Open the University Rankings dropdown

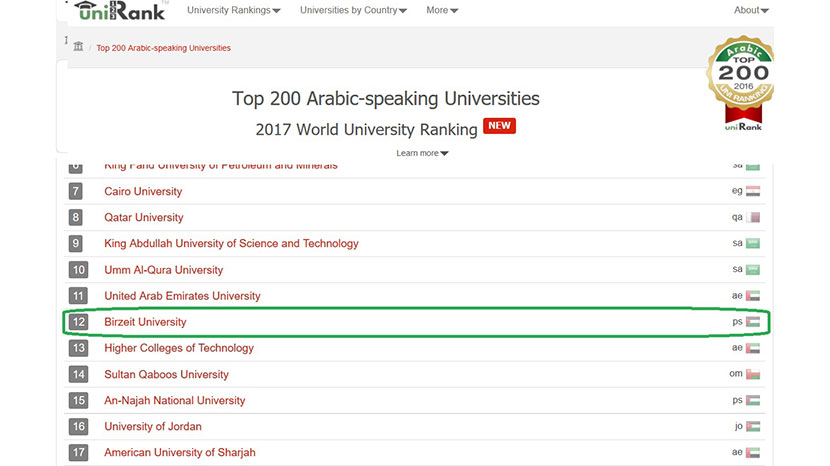pyautogui.click(x=233, y=10)
